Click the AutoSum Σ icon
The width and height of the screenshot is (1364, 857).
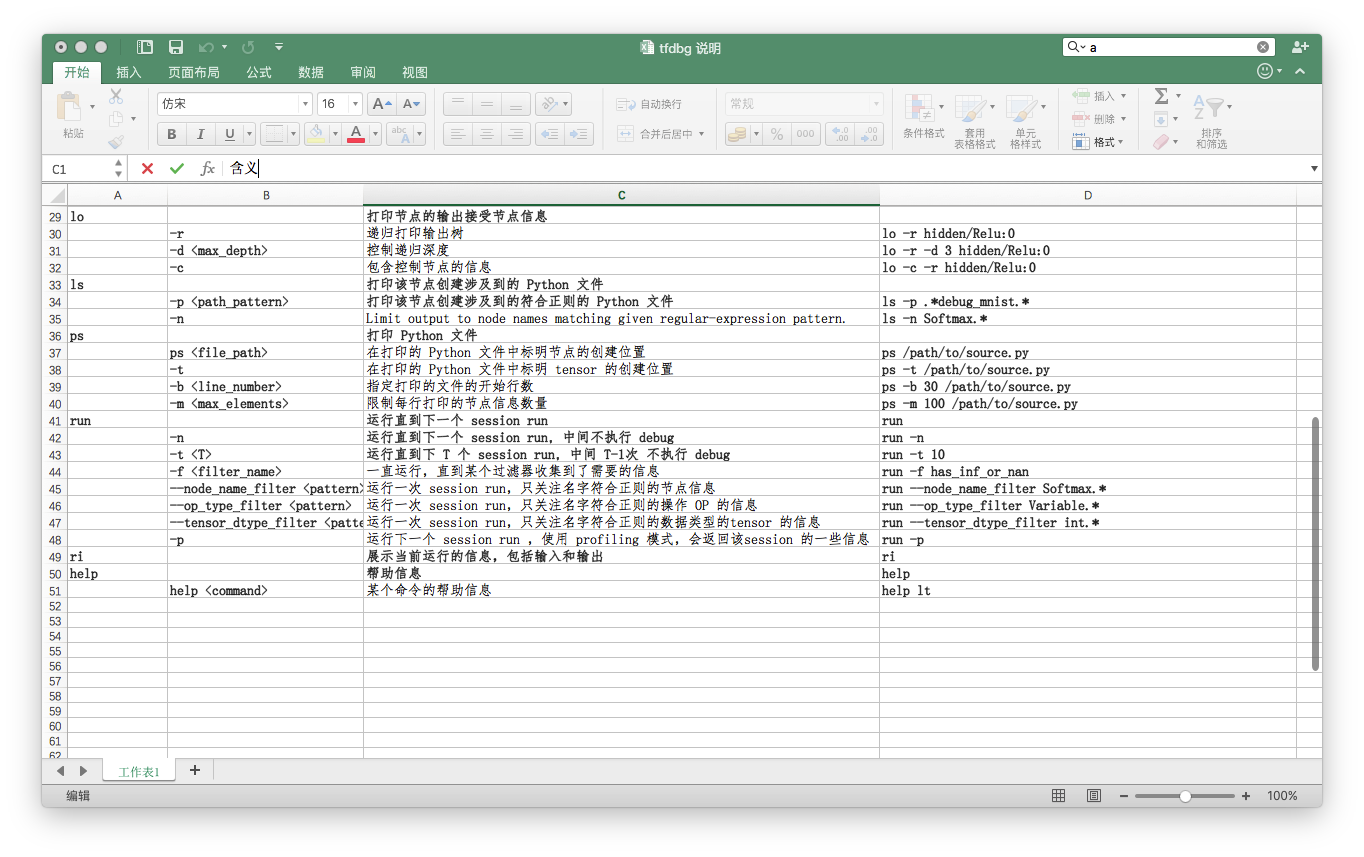pos(1159,96)
